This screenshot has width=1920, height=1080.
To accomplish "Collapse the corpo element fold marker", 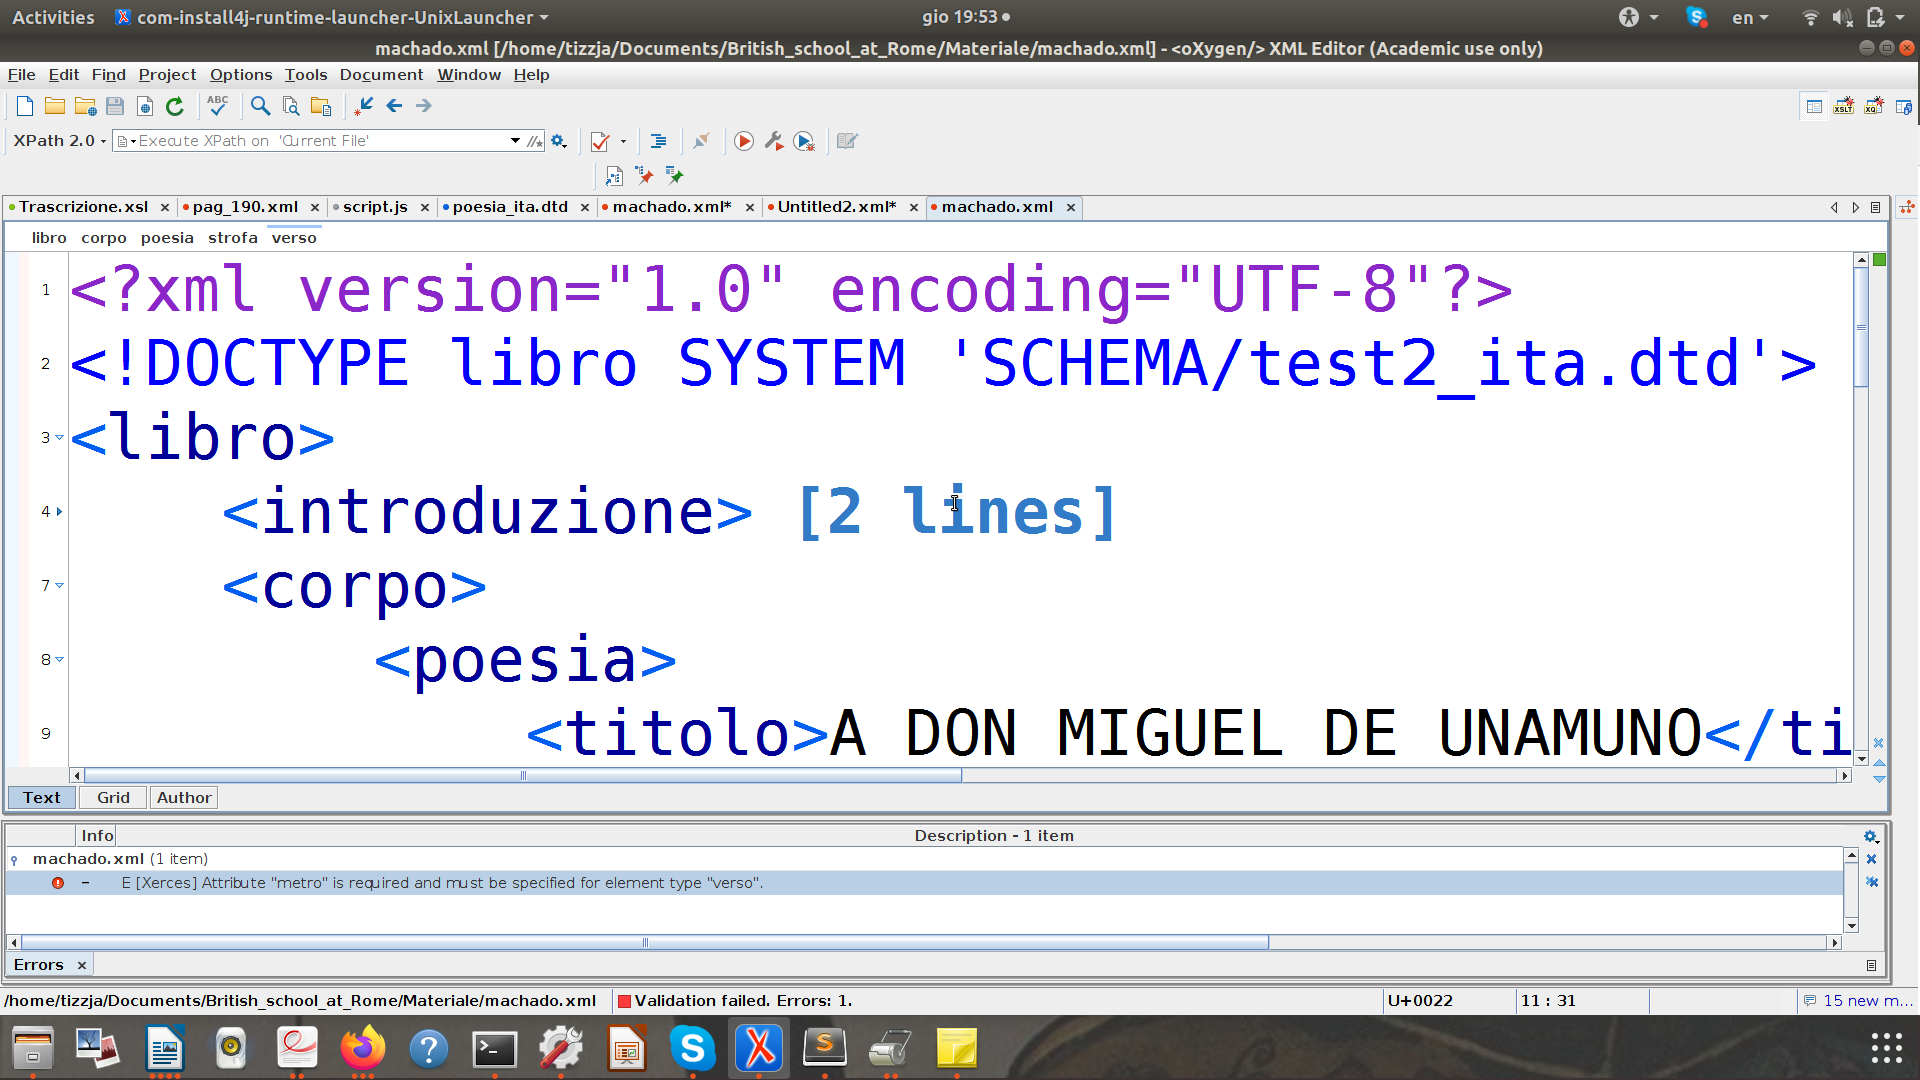I will [59, 586].
